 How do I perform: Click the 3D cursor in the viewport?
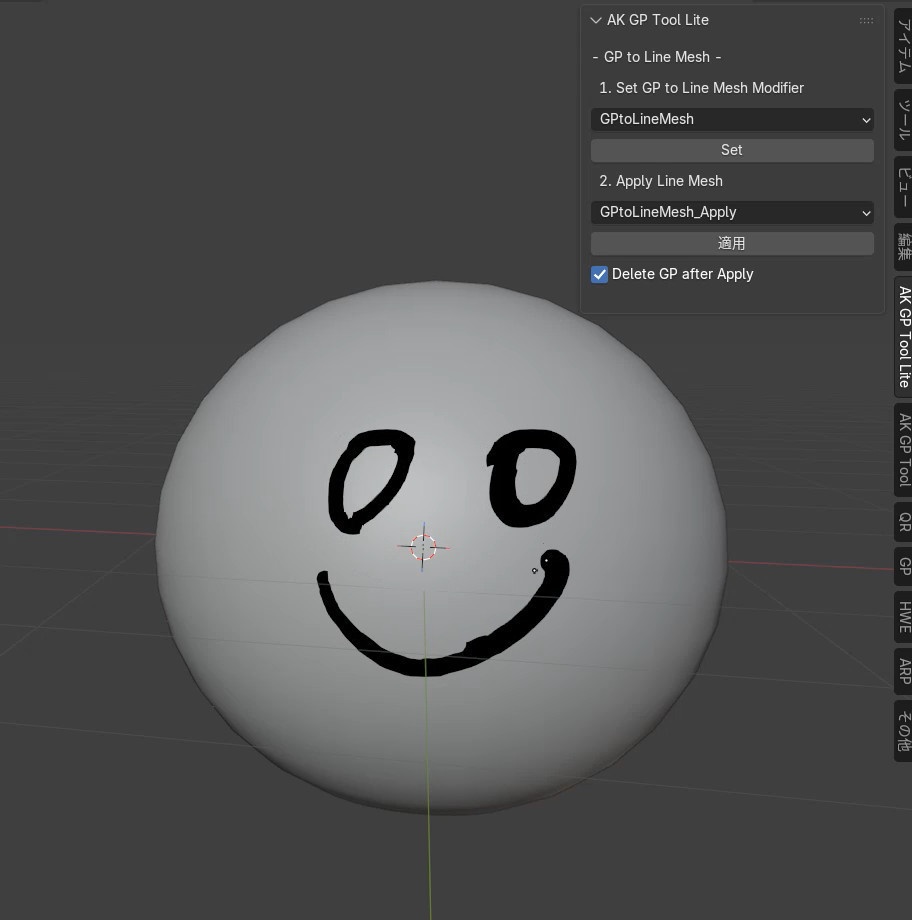(x=423, y=547)
